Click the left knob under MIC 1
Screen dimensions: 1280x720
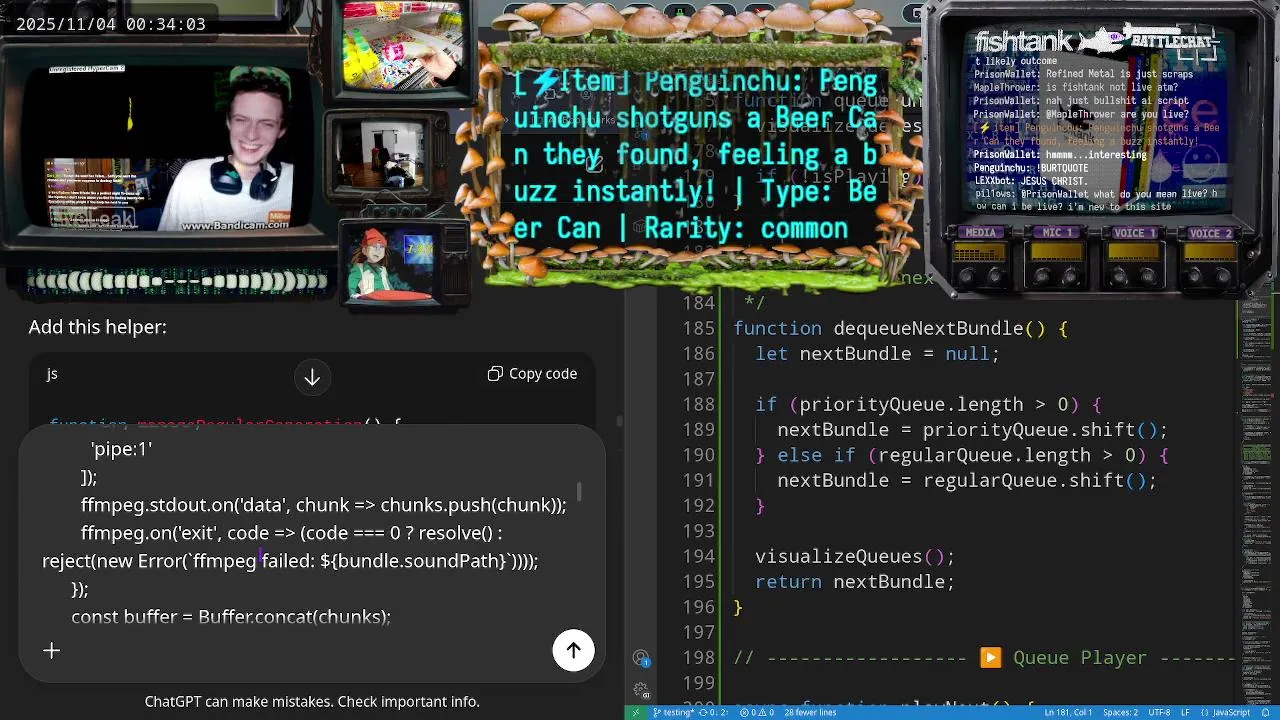tap(1043, 275)
